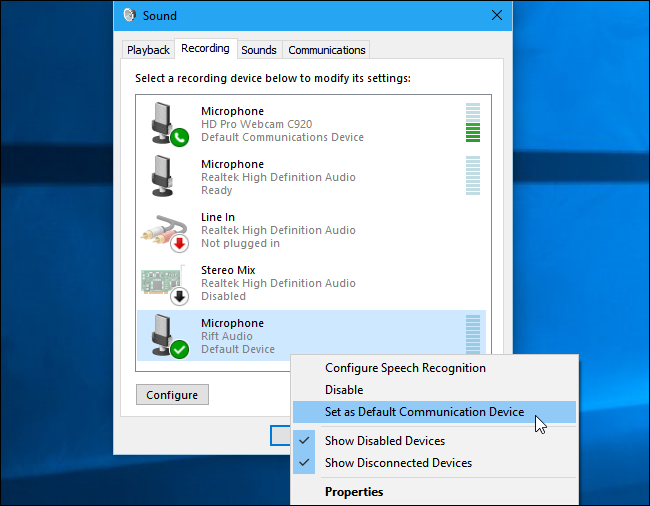The width and height of the screenshot is (650, 506).
Task: Open Properties from the context menu
Action: pyautogui.click(x=354, y=491)
